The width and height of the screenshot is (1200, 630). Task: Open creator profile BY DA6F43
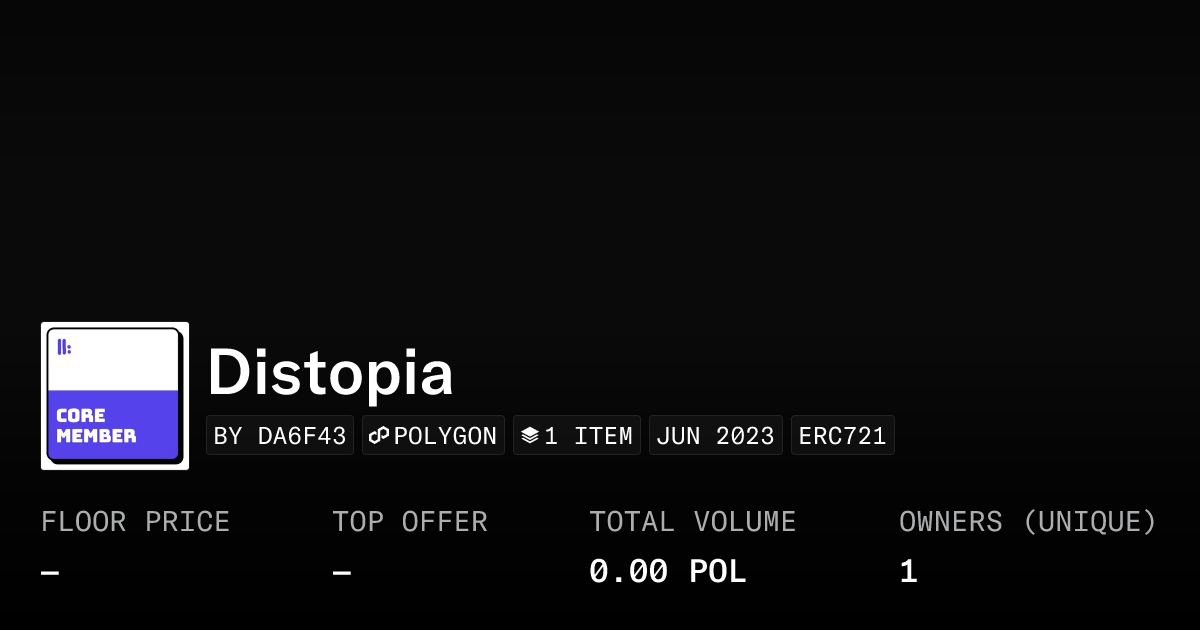[x=280, y=436]
